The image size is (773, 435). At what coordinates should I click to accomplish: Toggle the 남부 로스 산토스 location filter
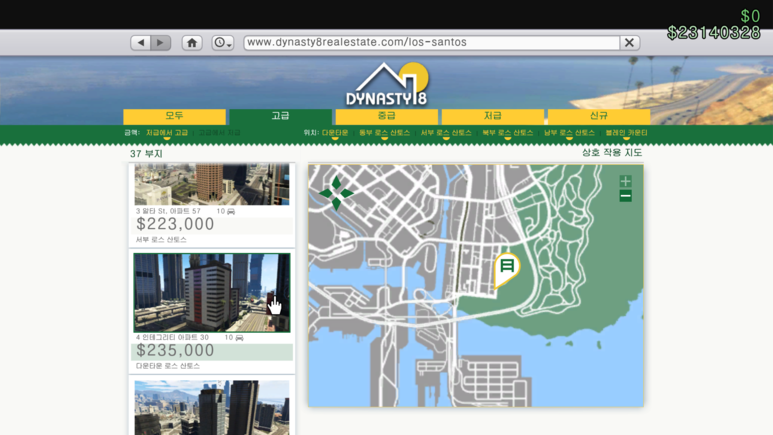pyautogui.click(x=569, y=133)
